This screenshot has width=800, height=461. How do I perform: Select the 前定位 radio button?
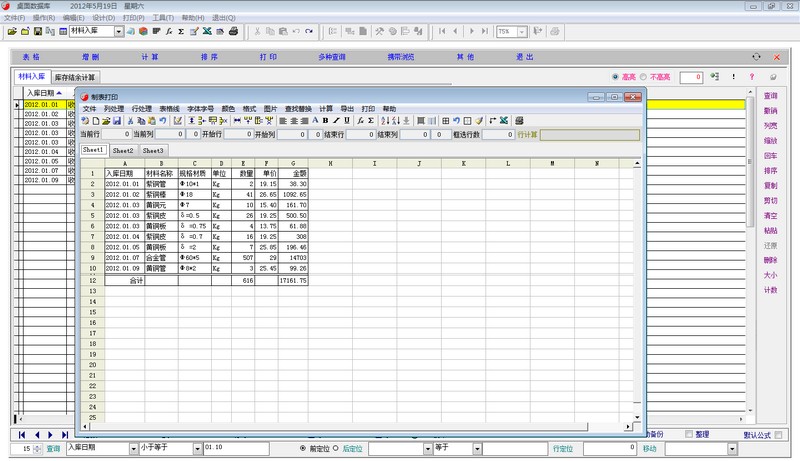coord(303,449)
